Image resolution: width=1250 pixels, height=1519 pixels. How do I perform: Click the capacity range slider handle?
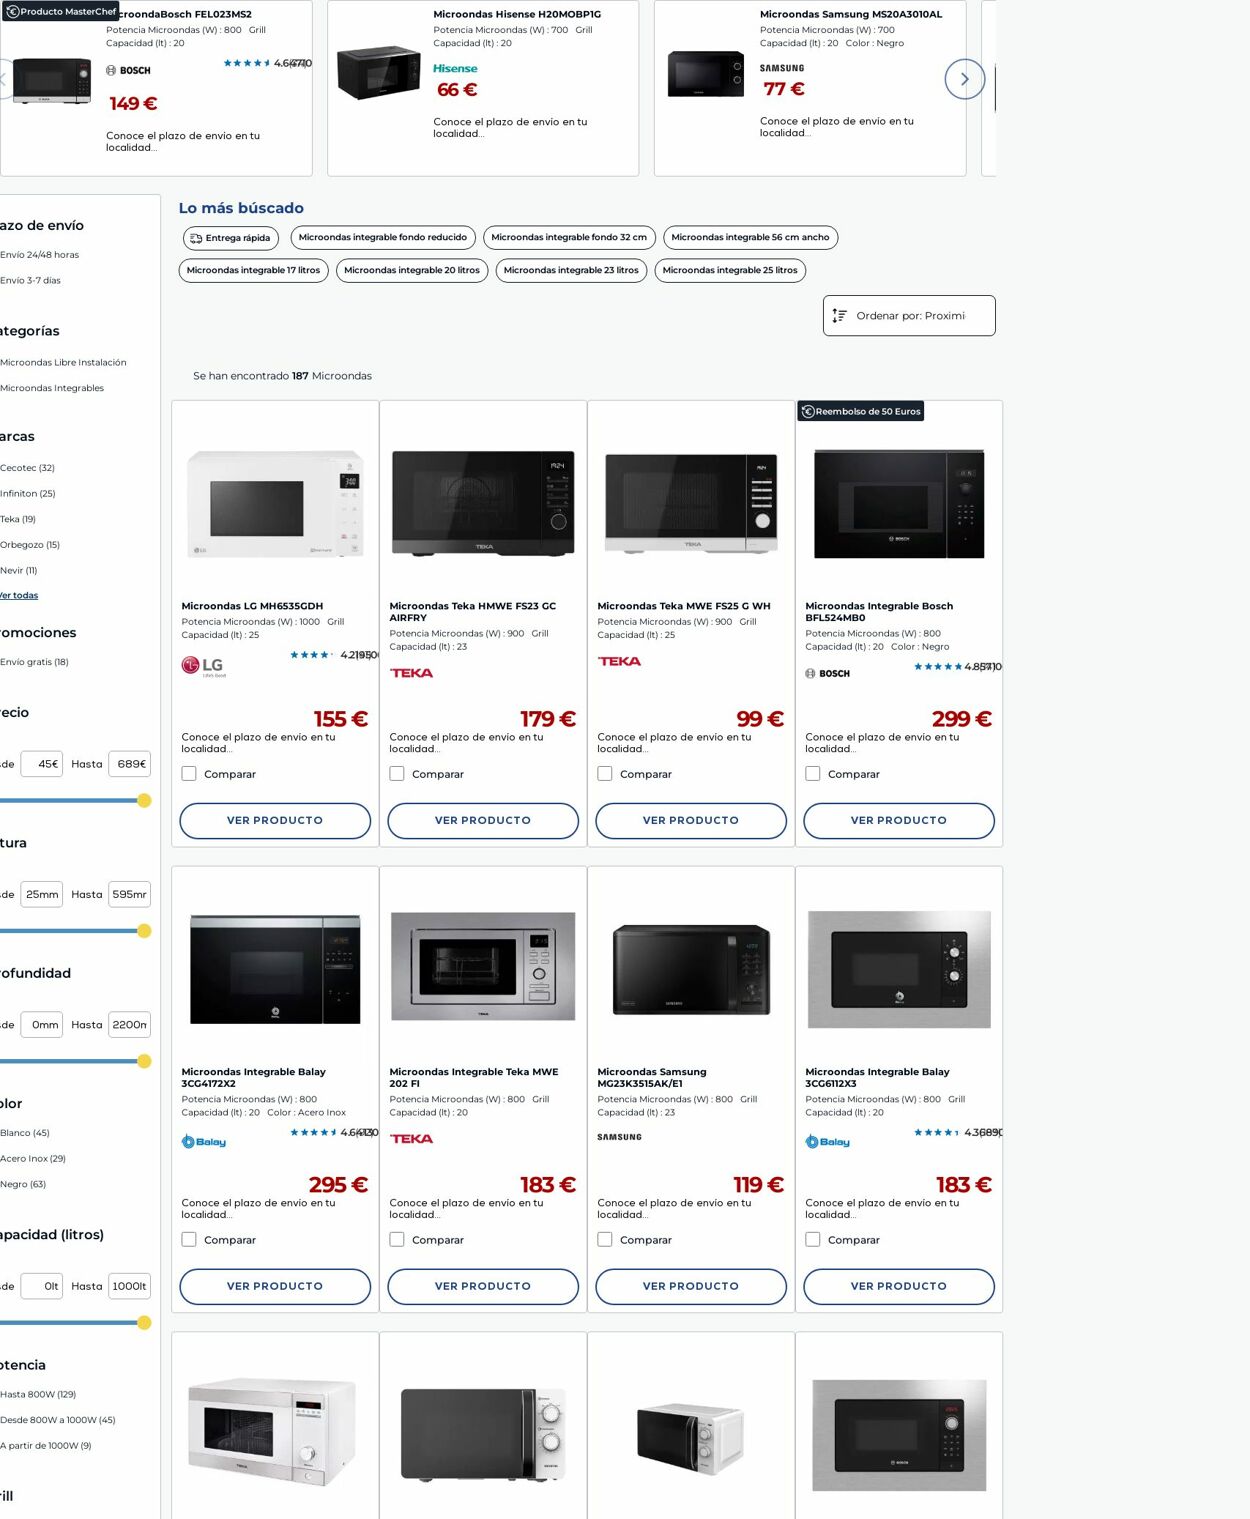point(144,1323)
